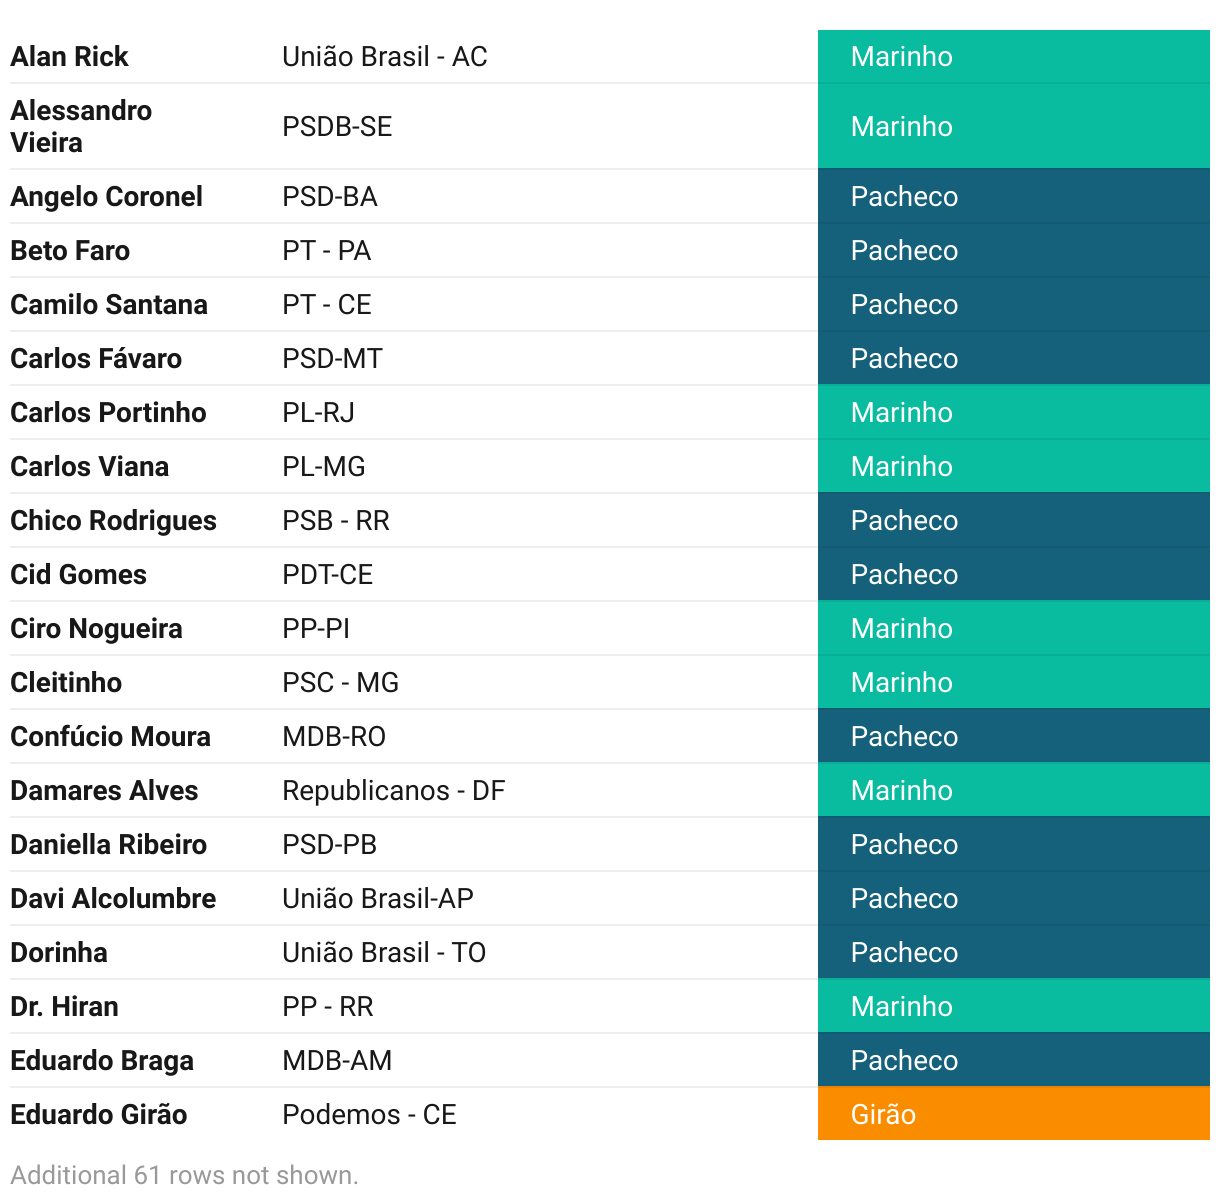Select the Carlos Portinho row name
Viewport: 1220px width, 1200px height.
108,413
